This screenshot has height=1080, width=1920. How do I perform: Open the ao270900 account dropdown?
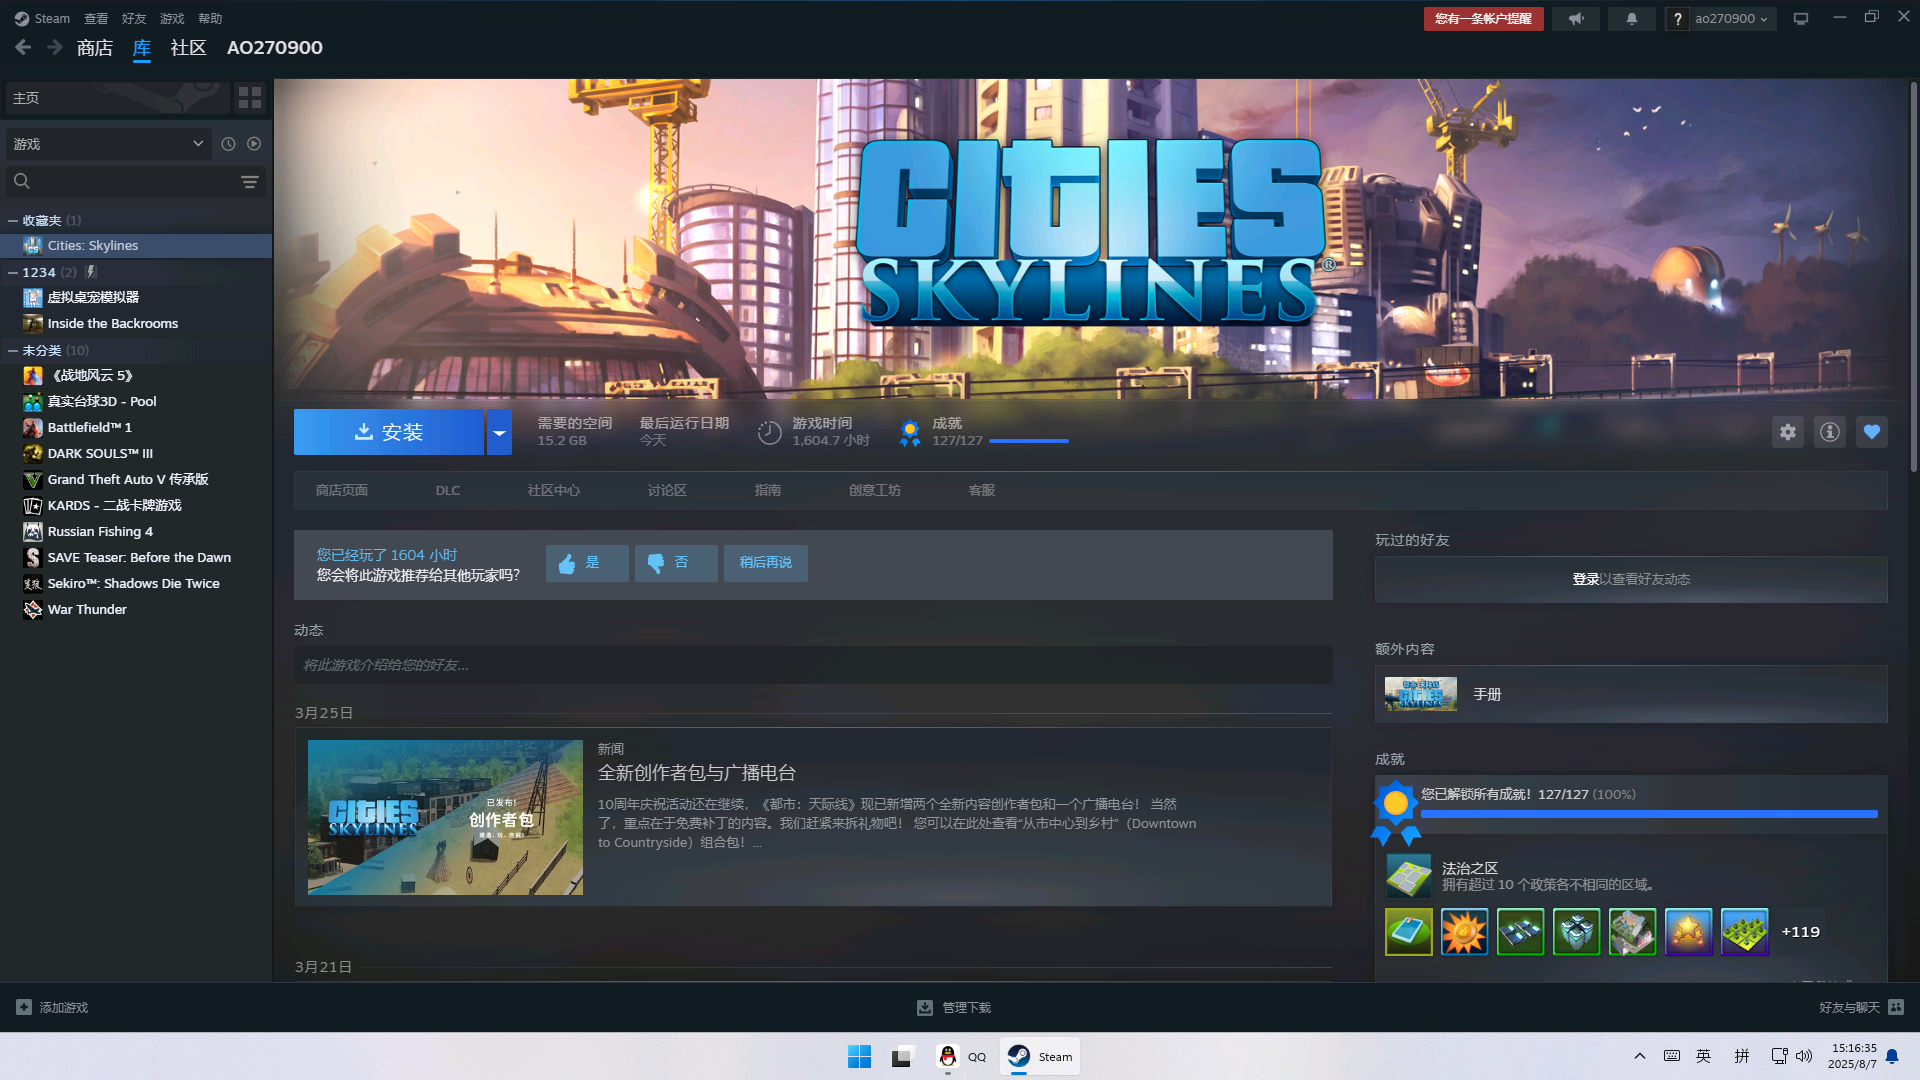click(x=1731, y=19)
